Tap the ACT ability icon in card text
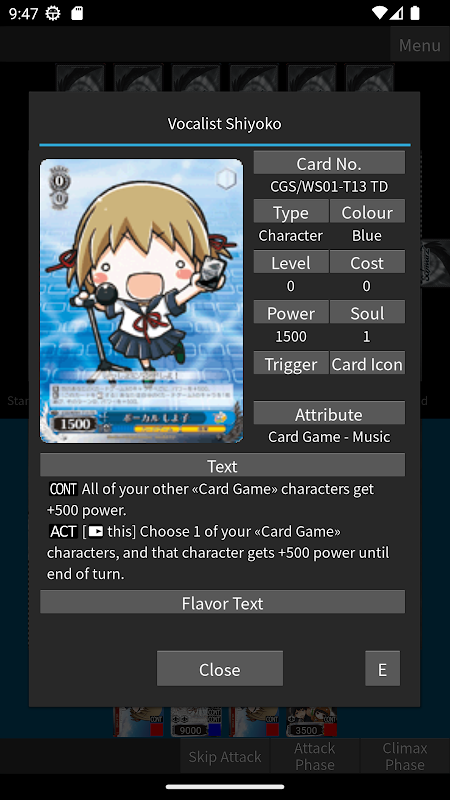 (x=63, y=532)
